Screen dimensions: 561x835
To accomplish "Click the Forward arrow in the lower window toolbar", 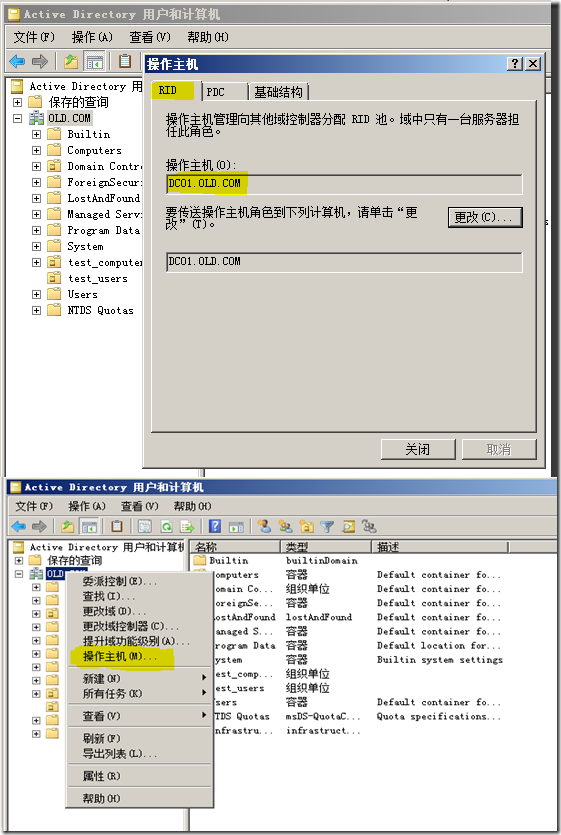I will pyautogui.click(x=39, y=527).
